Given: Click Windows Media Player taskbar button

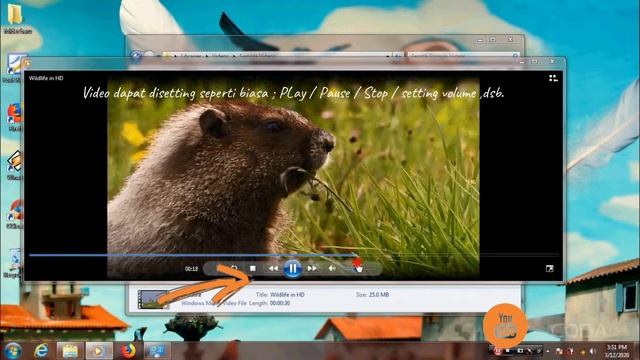Looking at the screenshot, I should point(98,351).
